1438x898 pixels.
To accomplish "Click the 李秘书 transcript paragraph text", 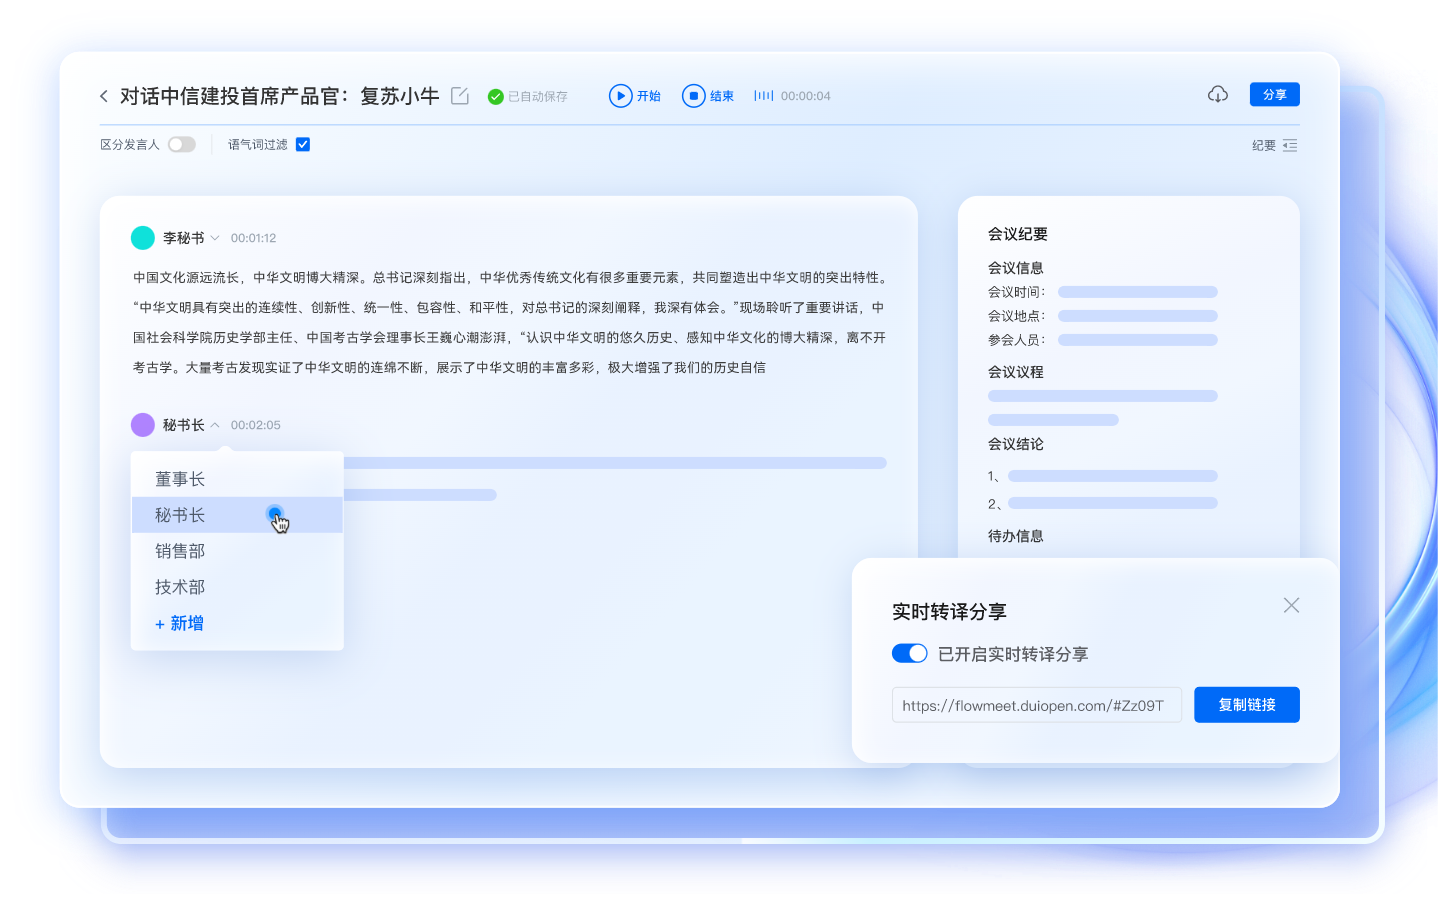I will pos(509,322).
